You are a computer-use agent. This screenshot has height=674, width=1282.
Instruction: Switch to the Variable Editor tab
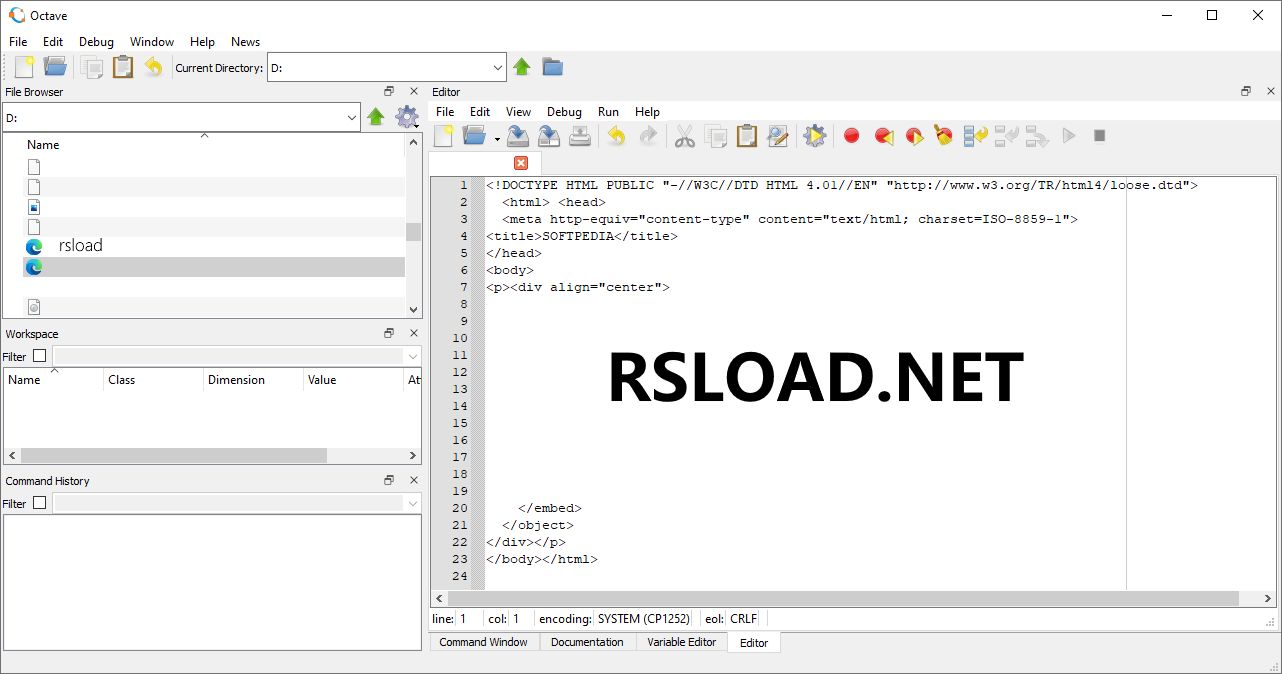pos(682,642)
